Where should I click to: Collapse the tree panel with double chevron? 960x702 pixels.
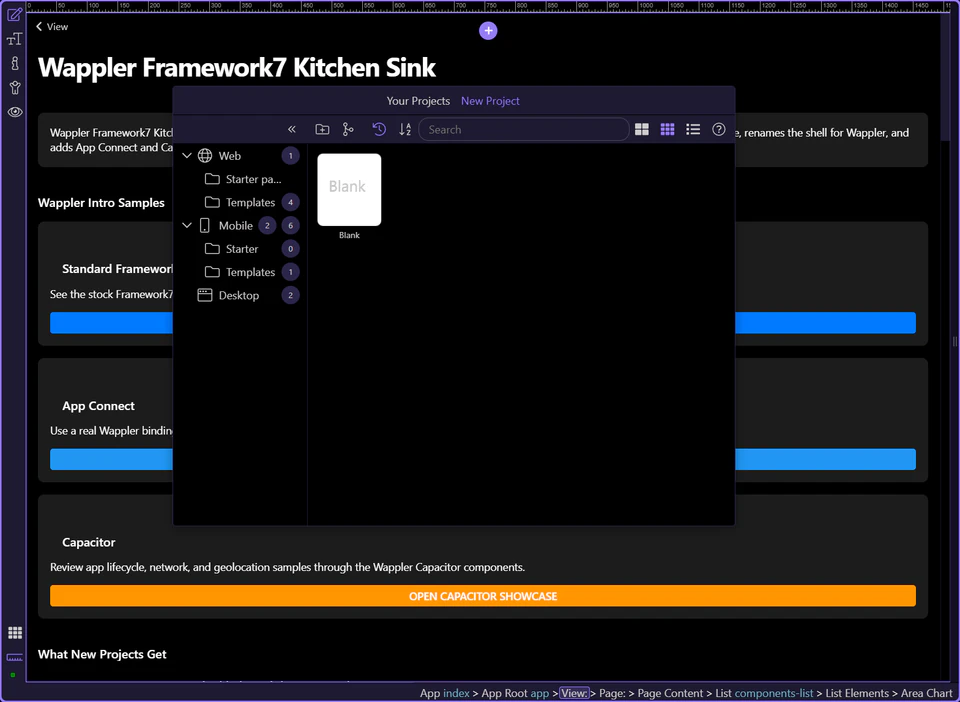[x=291, y=129]
